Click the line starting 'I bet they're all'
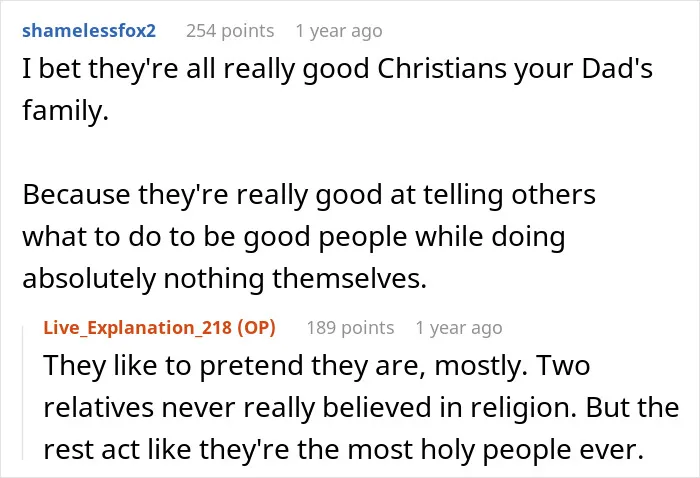Screen dimensions: 700x478 [338, 70]
